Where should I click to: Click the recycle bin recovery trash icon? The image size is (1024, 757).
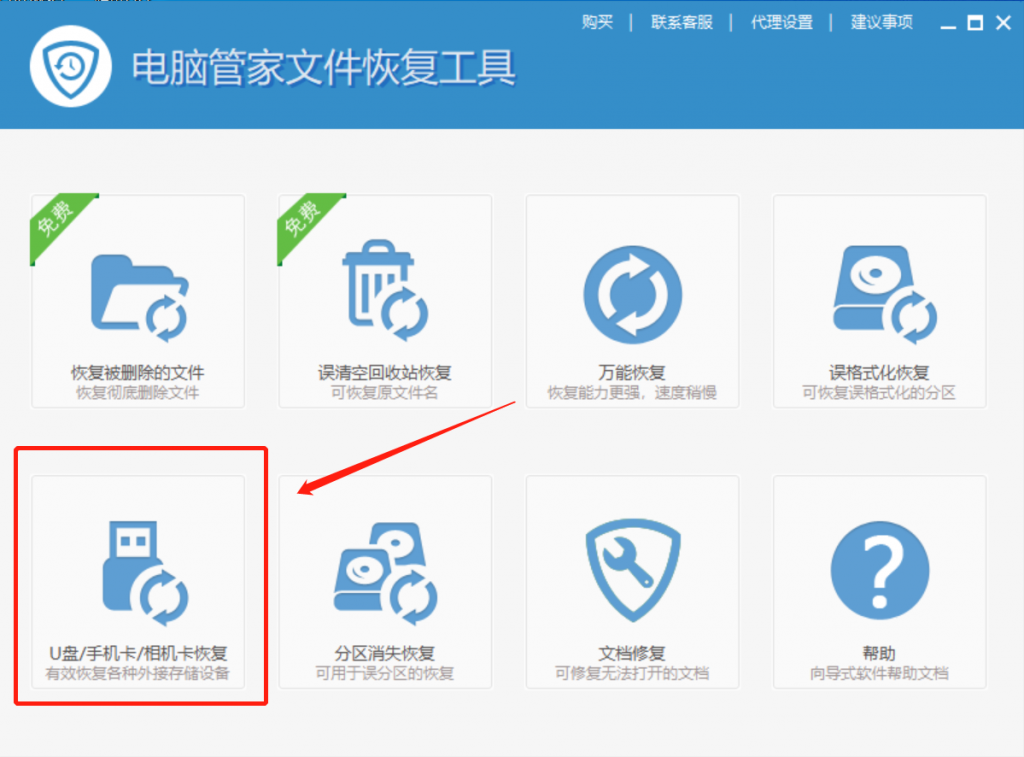coord(385,291)
